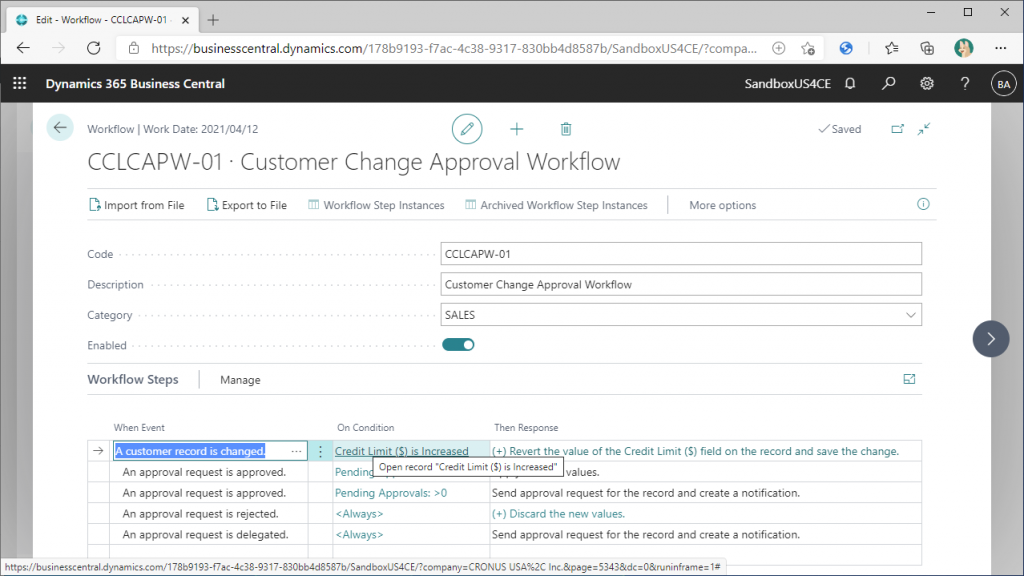
Task: Open the search magnifier in header
Action: tap(888, 84)
